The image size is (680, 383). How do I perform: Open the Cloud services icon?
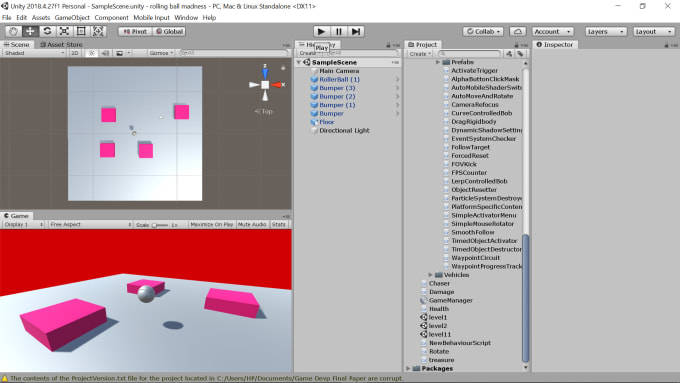click(x=517, y=32)
